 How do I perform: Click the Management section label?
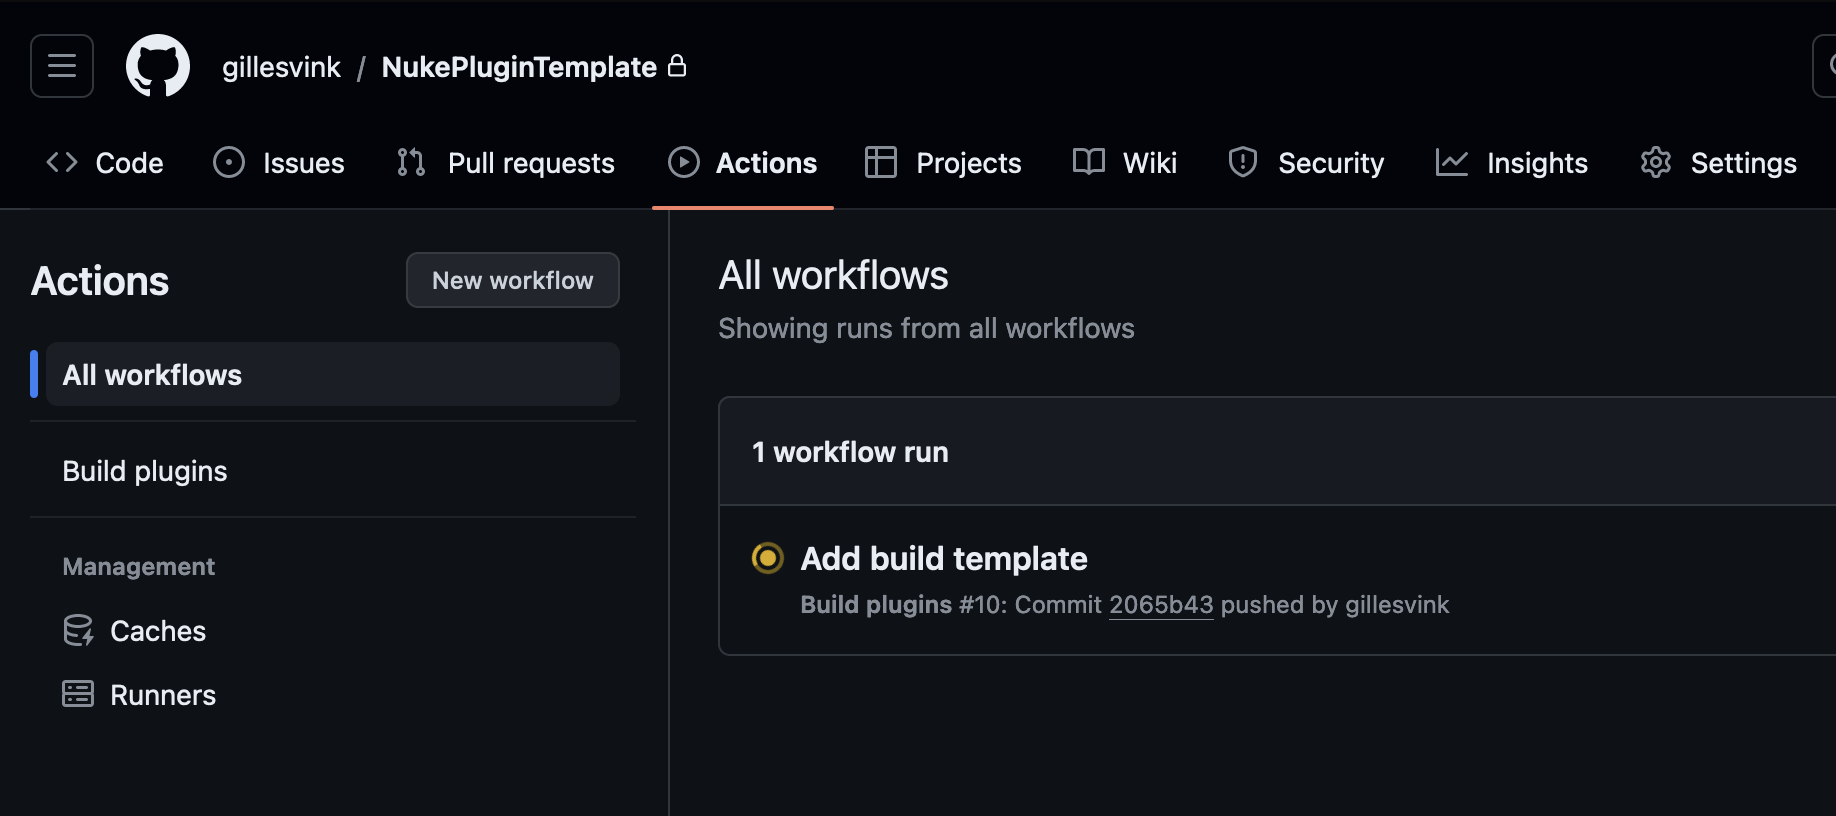coord(139,567)
